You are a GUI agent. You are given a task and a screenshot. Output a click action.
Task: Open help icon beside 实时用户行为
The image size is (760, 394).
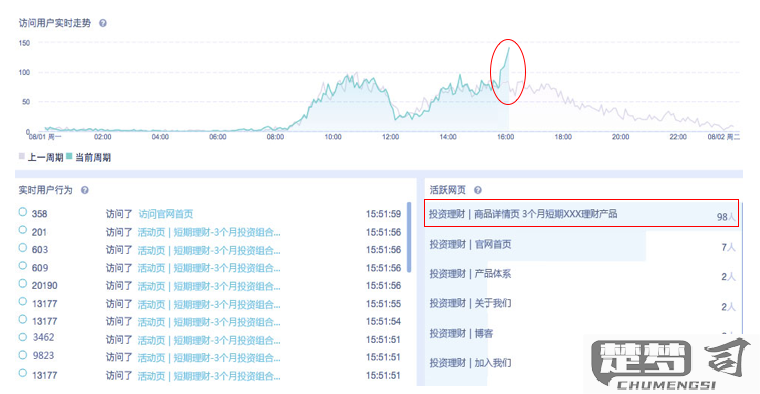click(x=84, y=190)
